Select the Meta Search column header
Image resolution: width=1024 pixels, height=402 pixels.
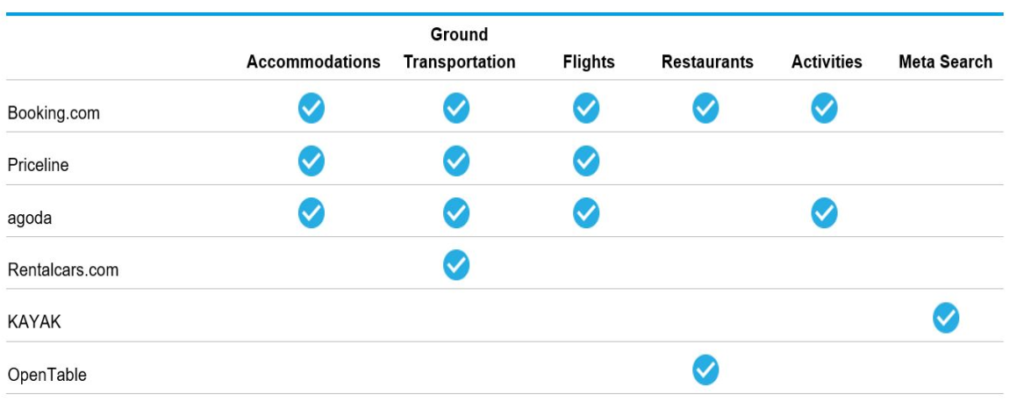(945, 62)
